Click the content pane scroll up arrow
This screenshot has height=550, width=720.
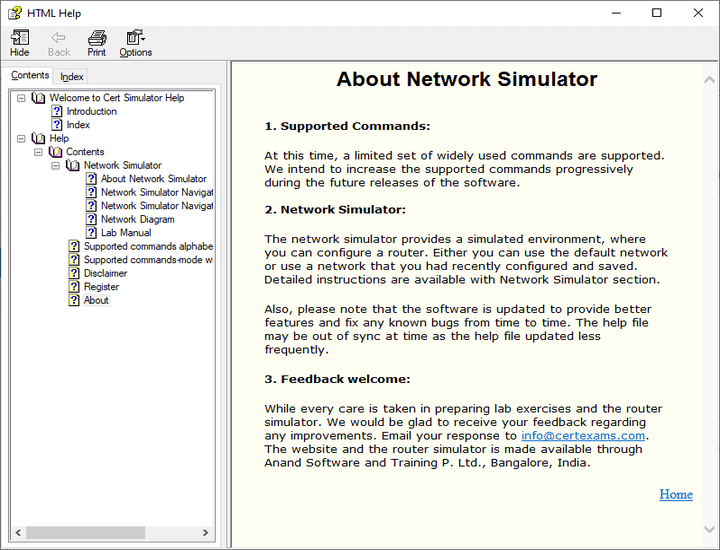(x=709, y=79)
